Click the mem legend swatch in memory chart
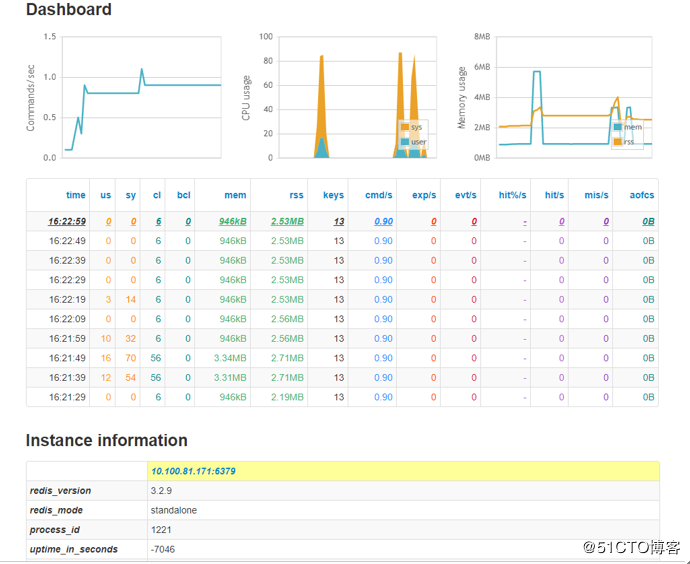This screenshot has width=690, height=564. 618,127
